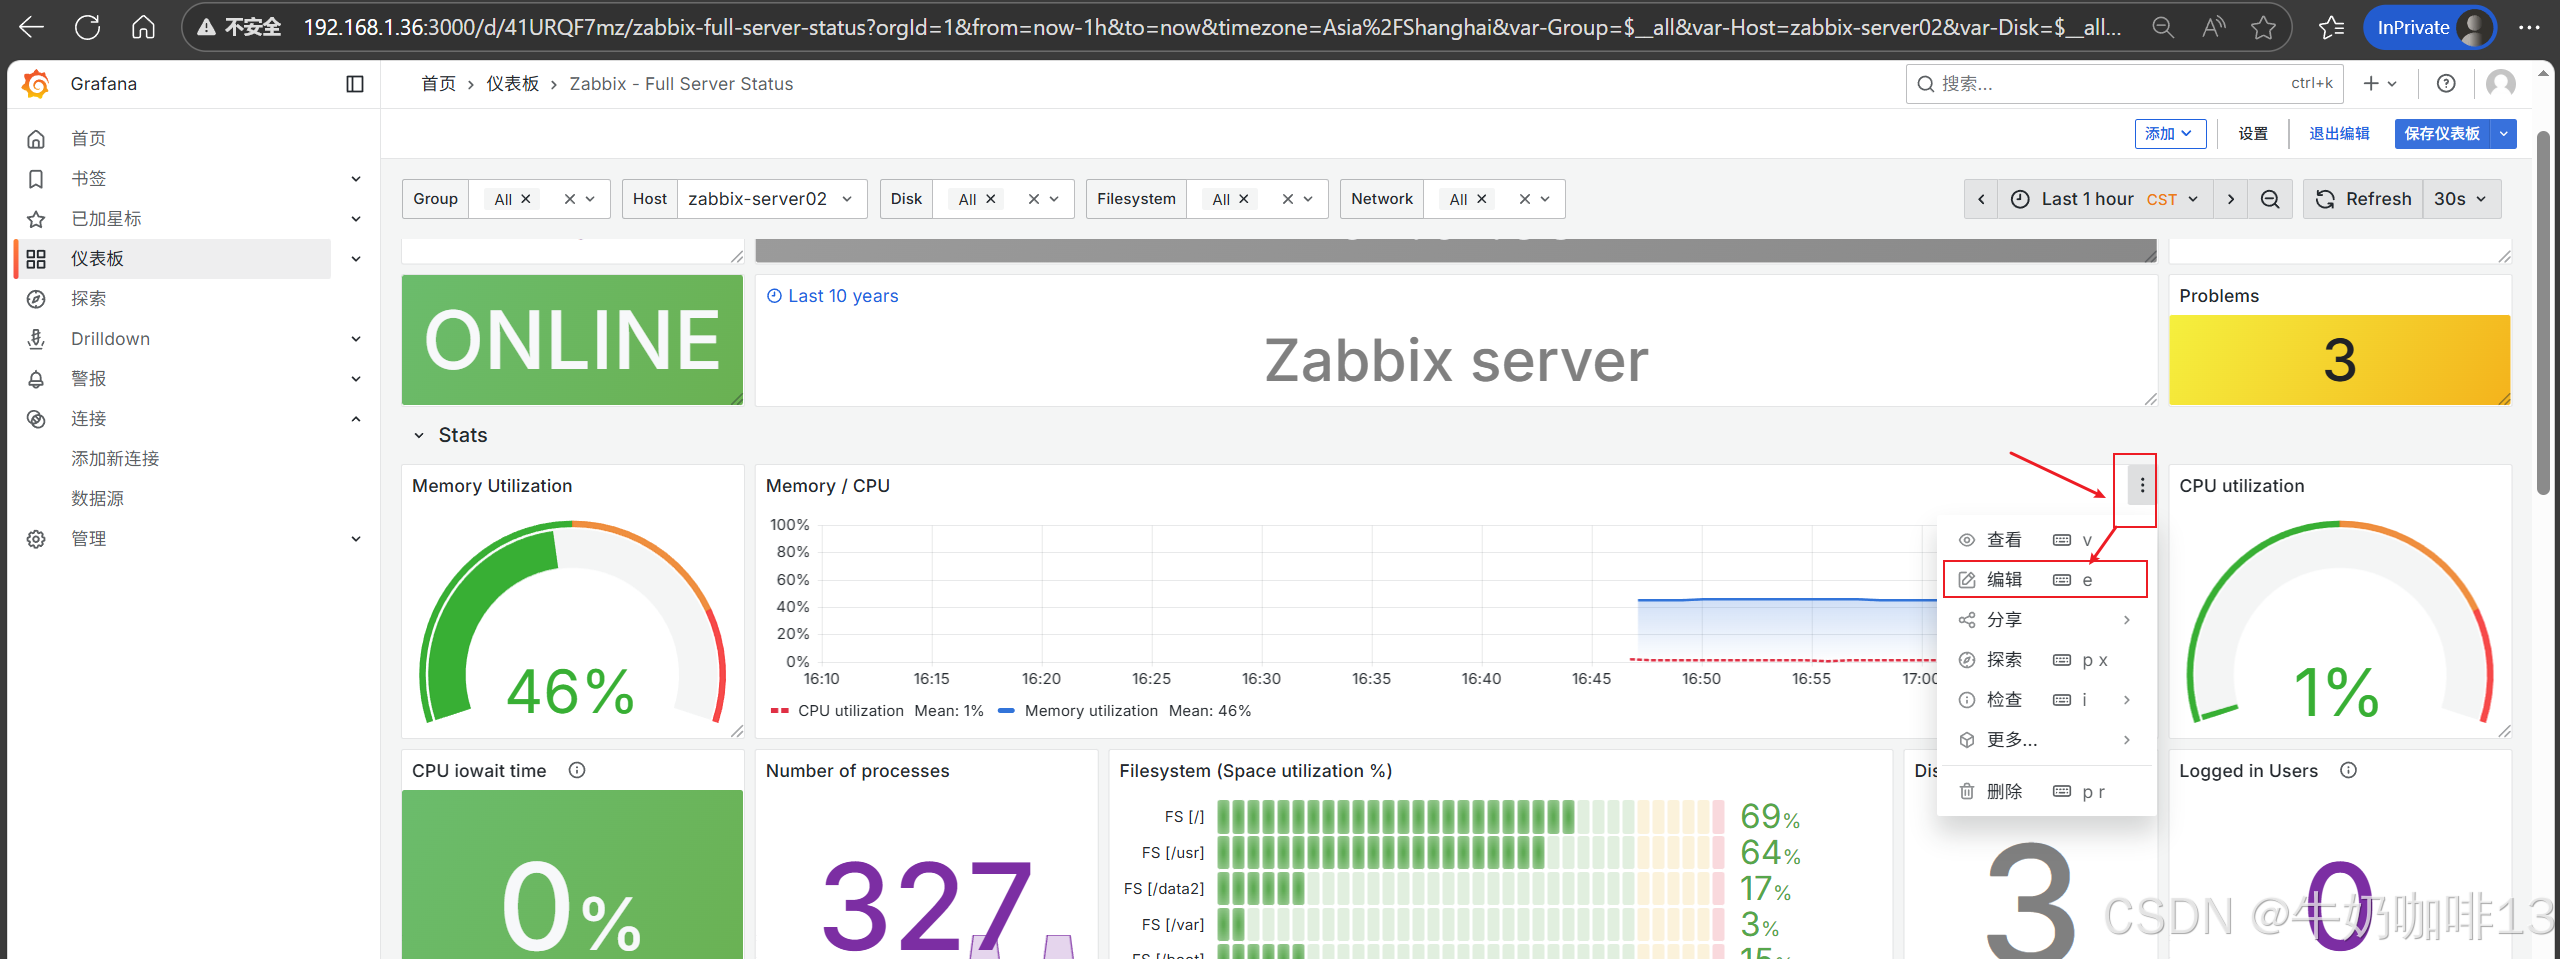Open Inspect (检查) submenu in panel menu
2560x959 pixels.
click(2045, 700)
